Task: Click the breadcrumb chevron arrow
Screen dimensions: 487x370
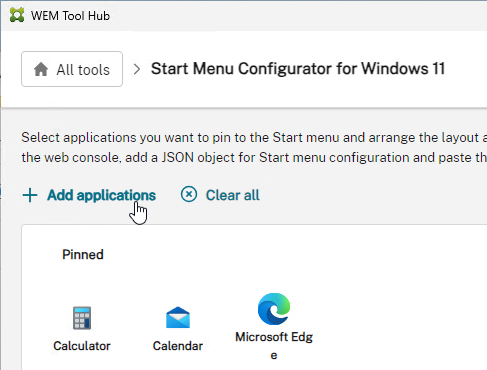Action: [136, 69]
